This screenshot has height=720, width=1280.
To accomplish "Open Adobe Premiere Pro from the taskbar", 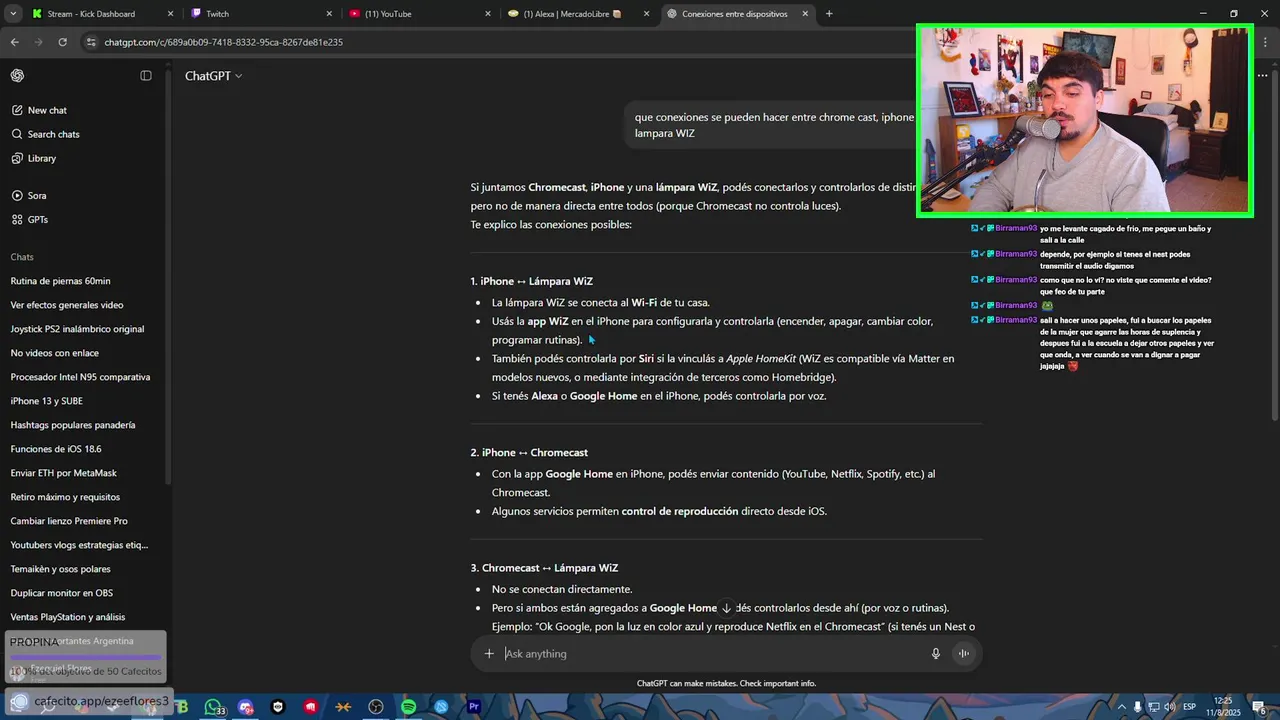I will (x=474, y=707).
